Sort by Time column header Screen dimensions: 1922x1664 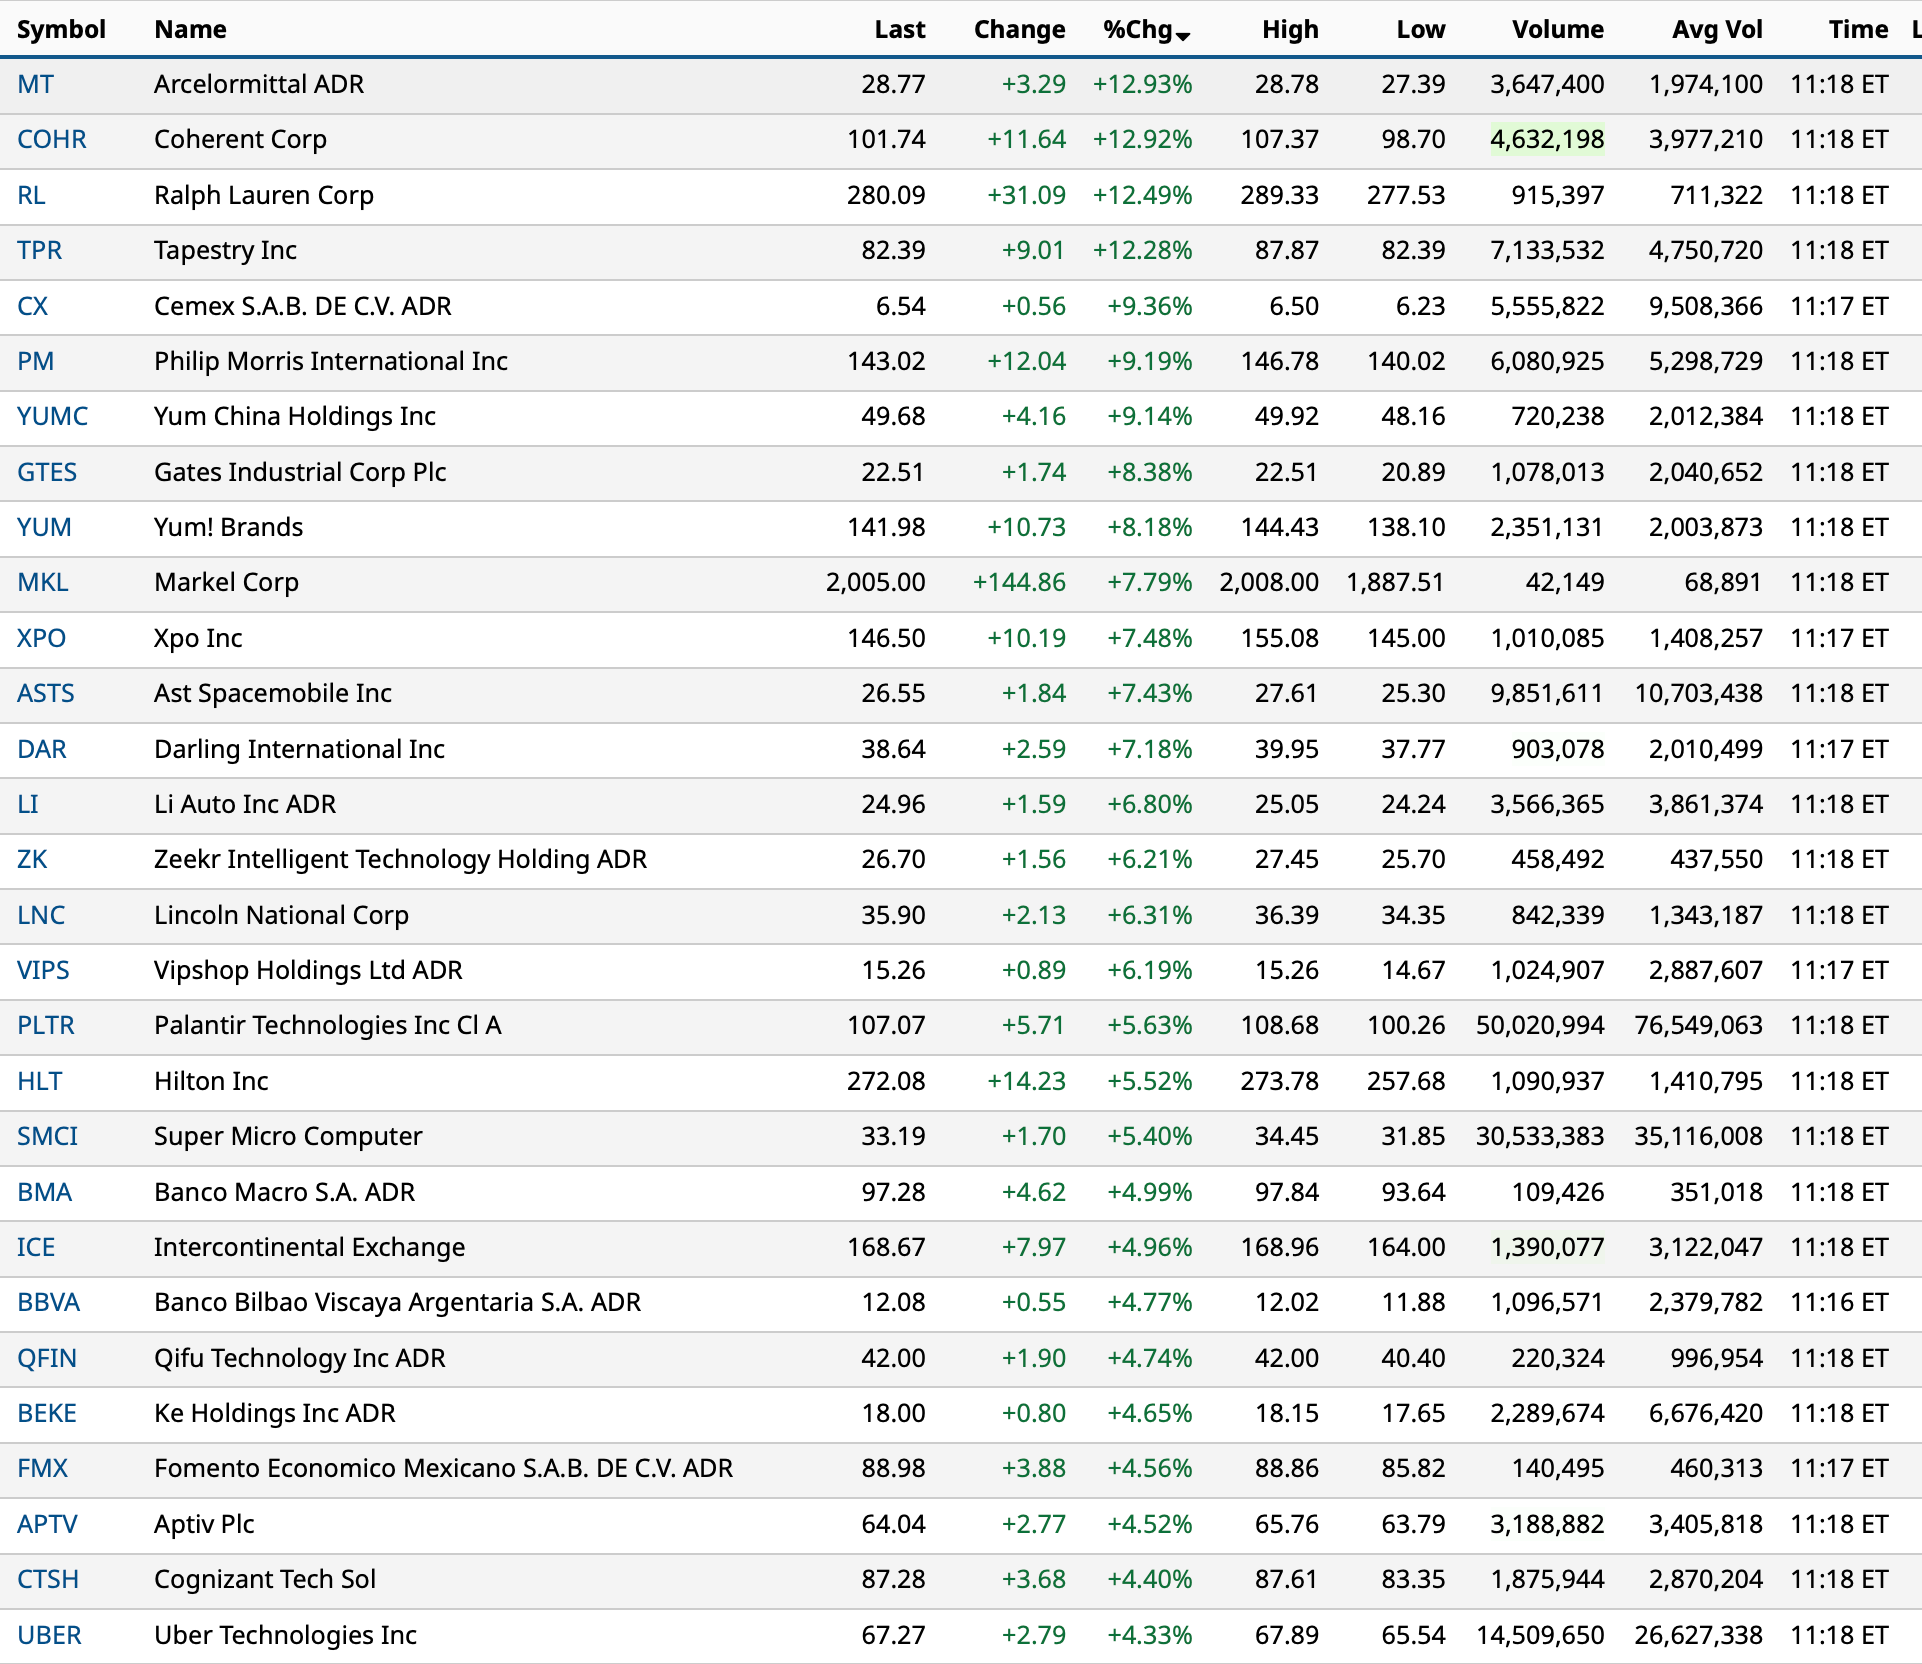[x=1857, y=29]
